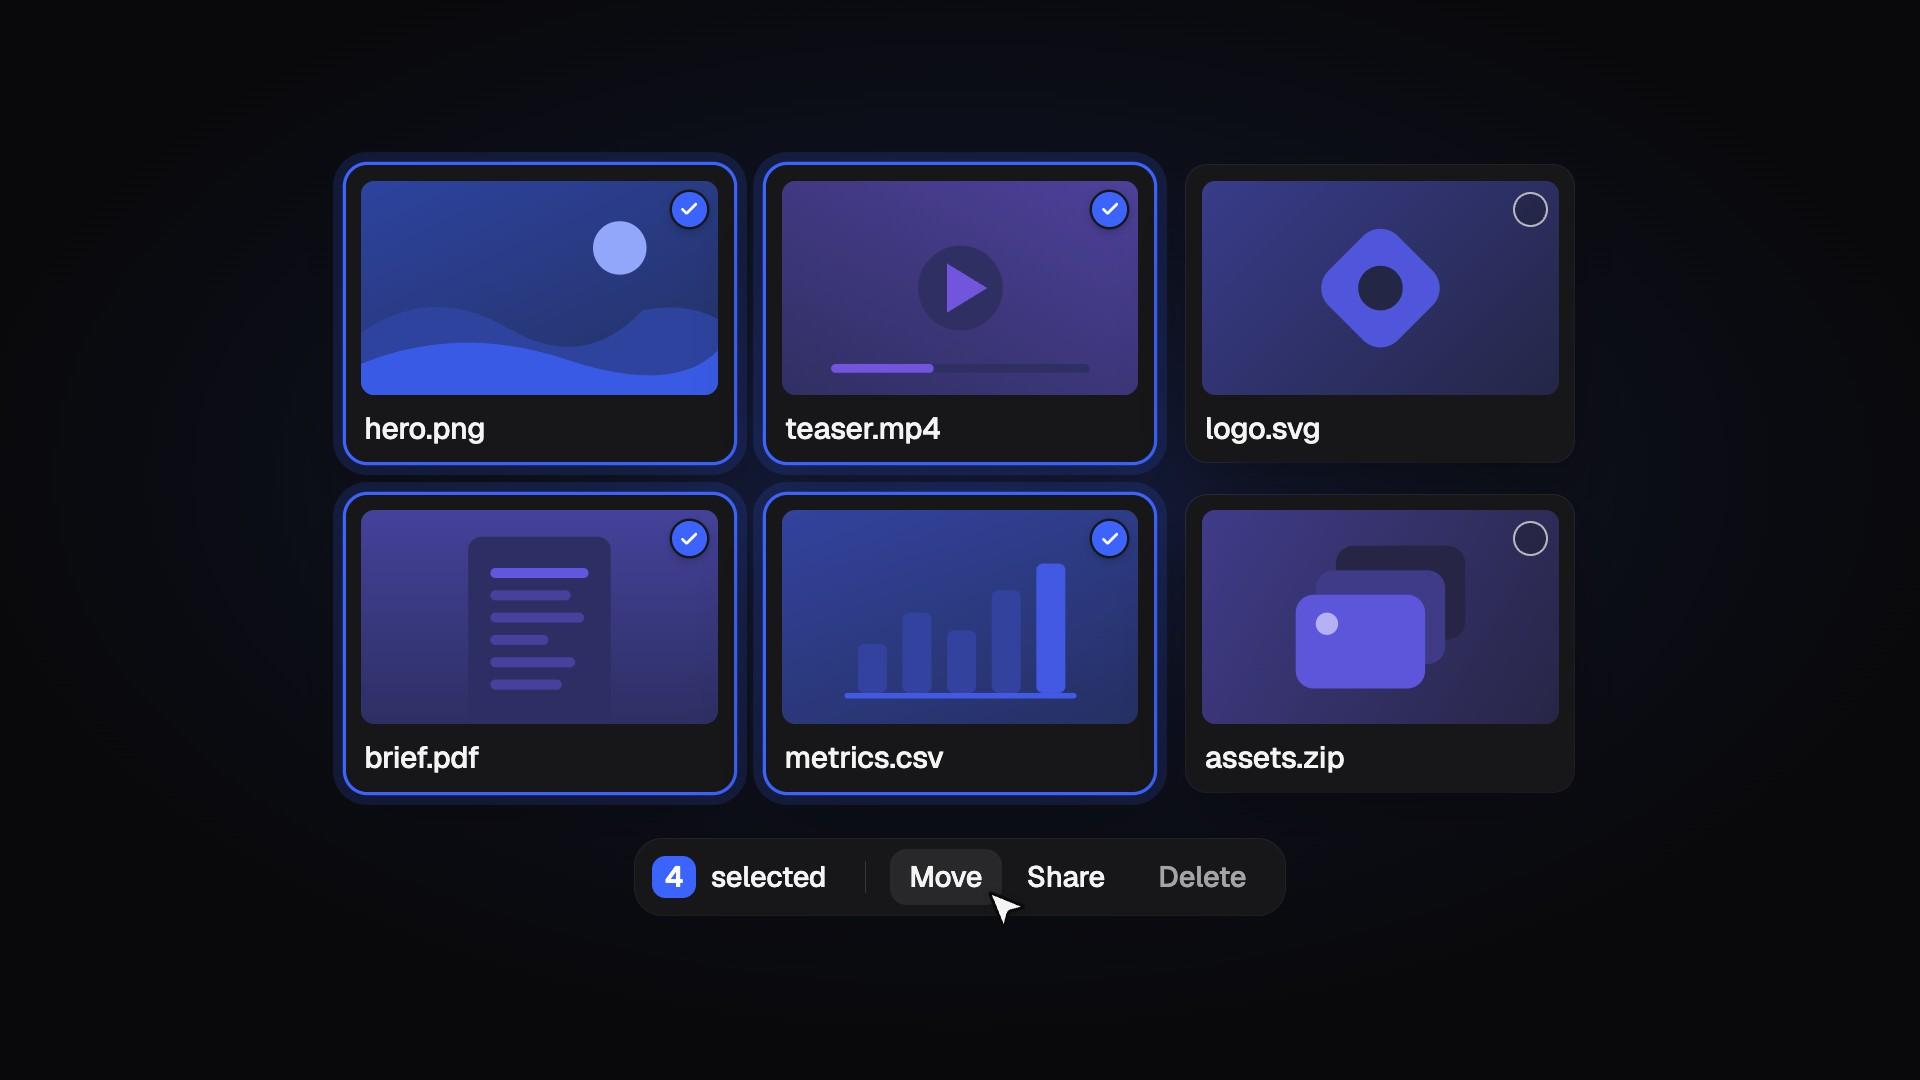Screen dimensions: 1920x1080
Task: Open the hero.png landscape thumbnail
Action: click(x=539, y=288)
